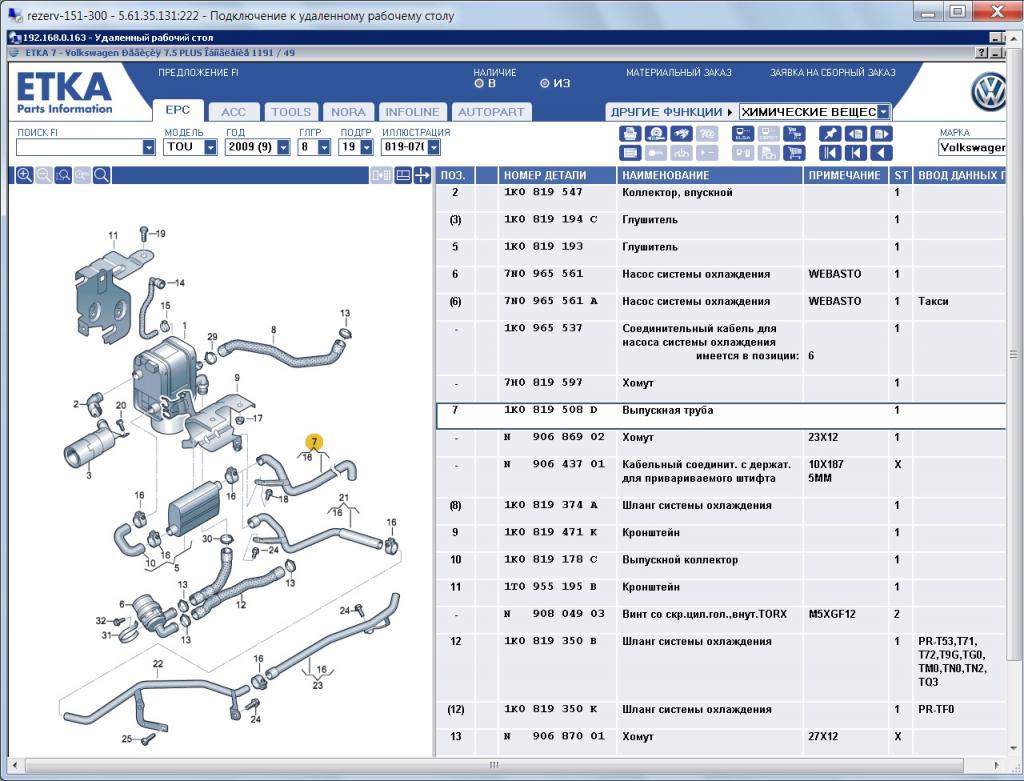Click the splitter arrow icon above the illustration
Image resolution: width=1024 pixels, height=781 pixels.
click(422, 175)
